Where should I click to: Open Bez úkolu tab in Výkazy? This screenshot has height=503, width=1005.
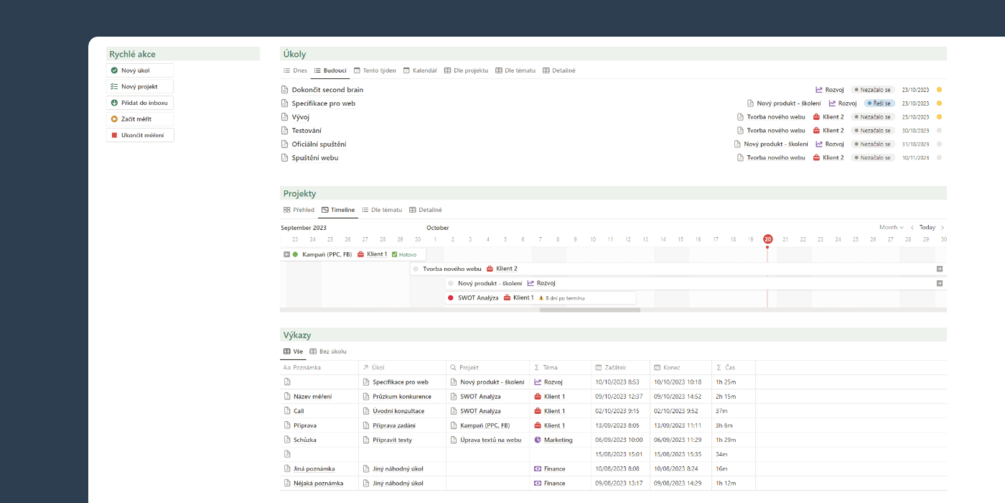coord(328,352)
